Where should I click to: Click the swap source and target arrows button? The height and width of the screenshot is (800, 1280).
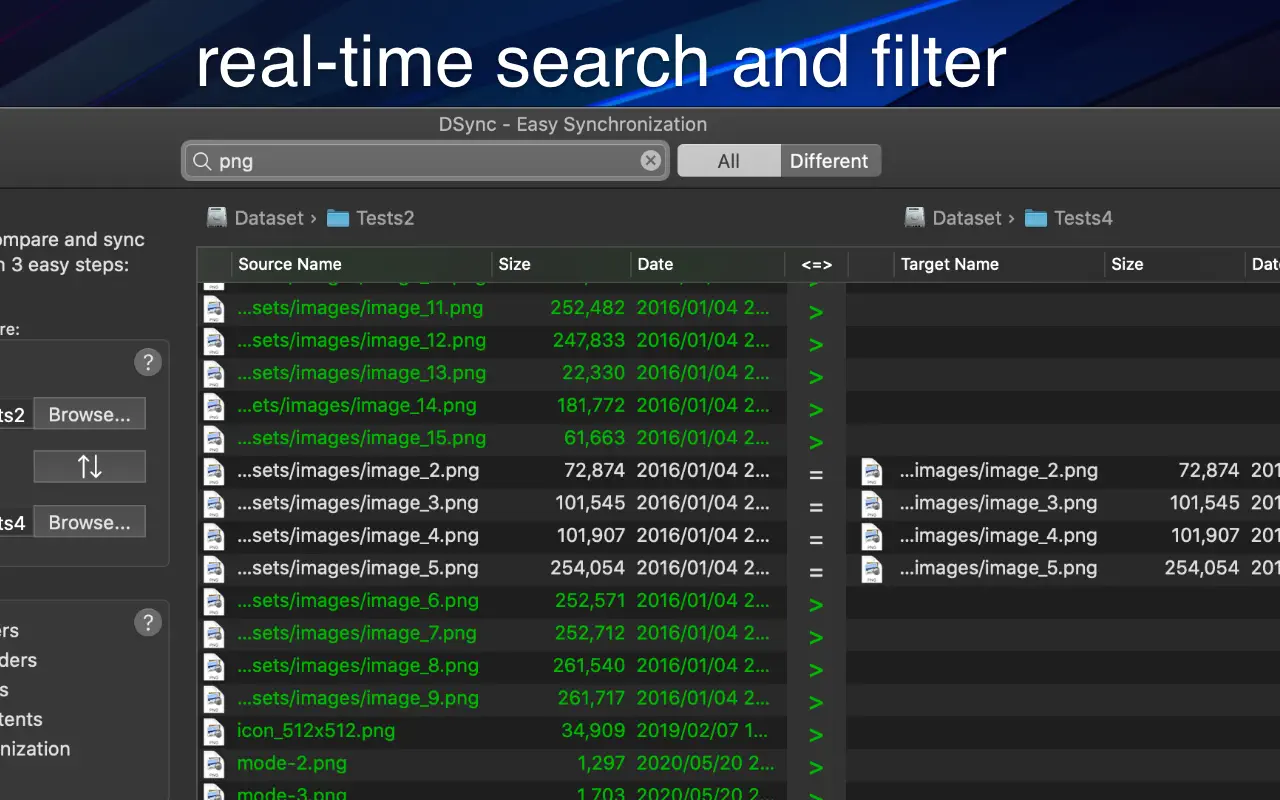pyautogui.click(x=89, y=466)
